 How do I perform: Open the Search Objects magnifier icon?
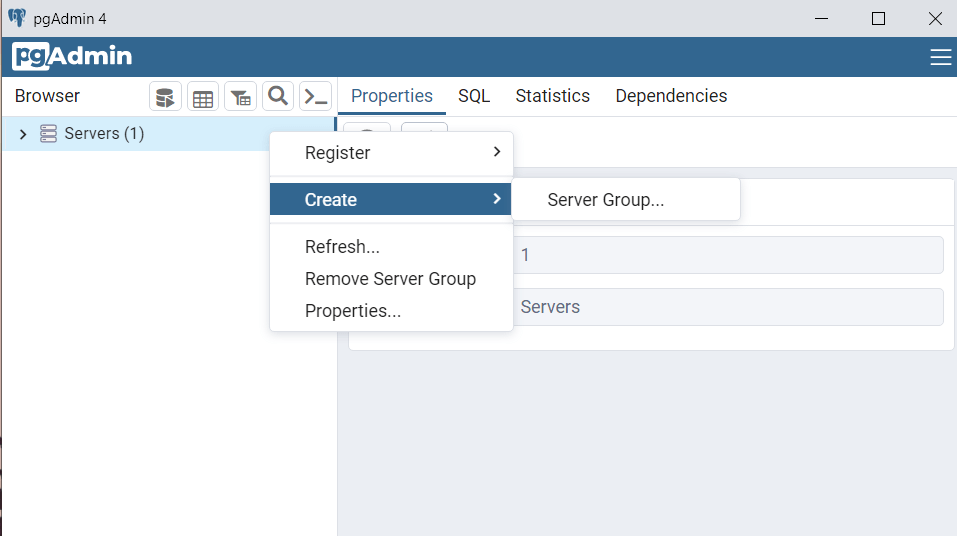278,96
